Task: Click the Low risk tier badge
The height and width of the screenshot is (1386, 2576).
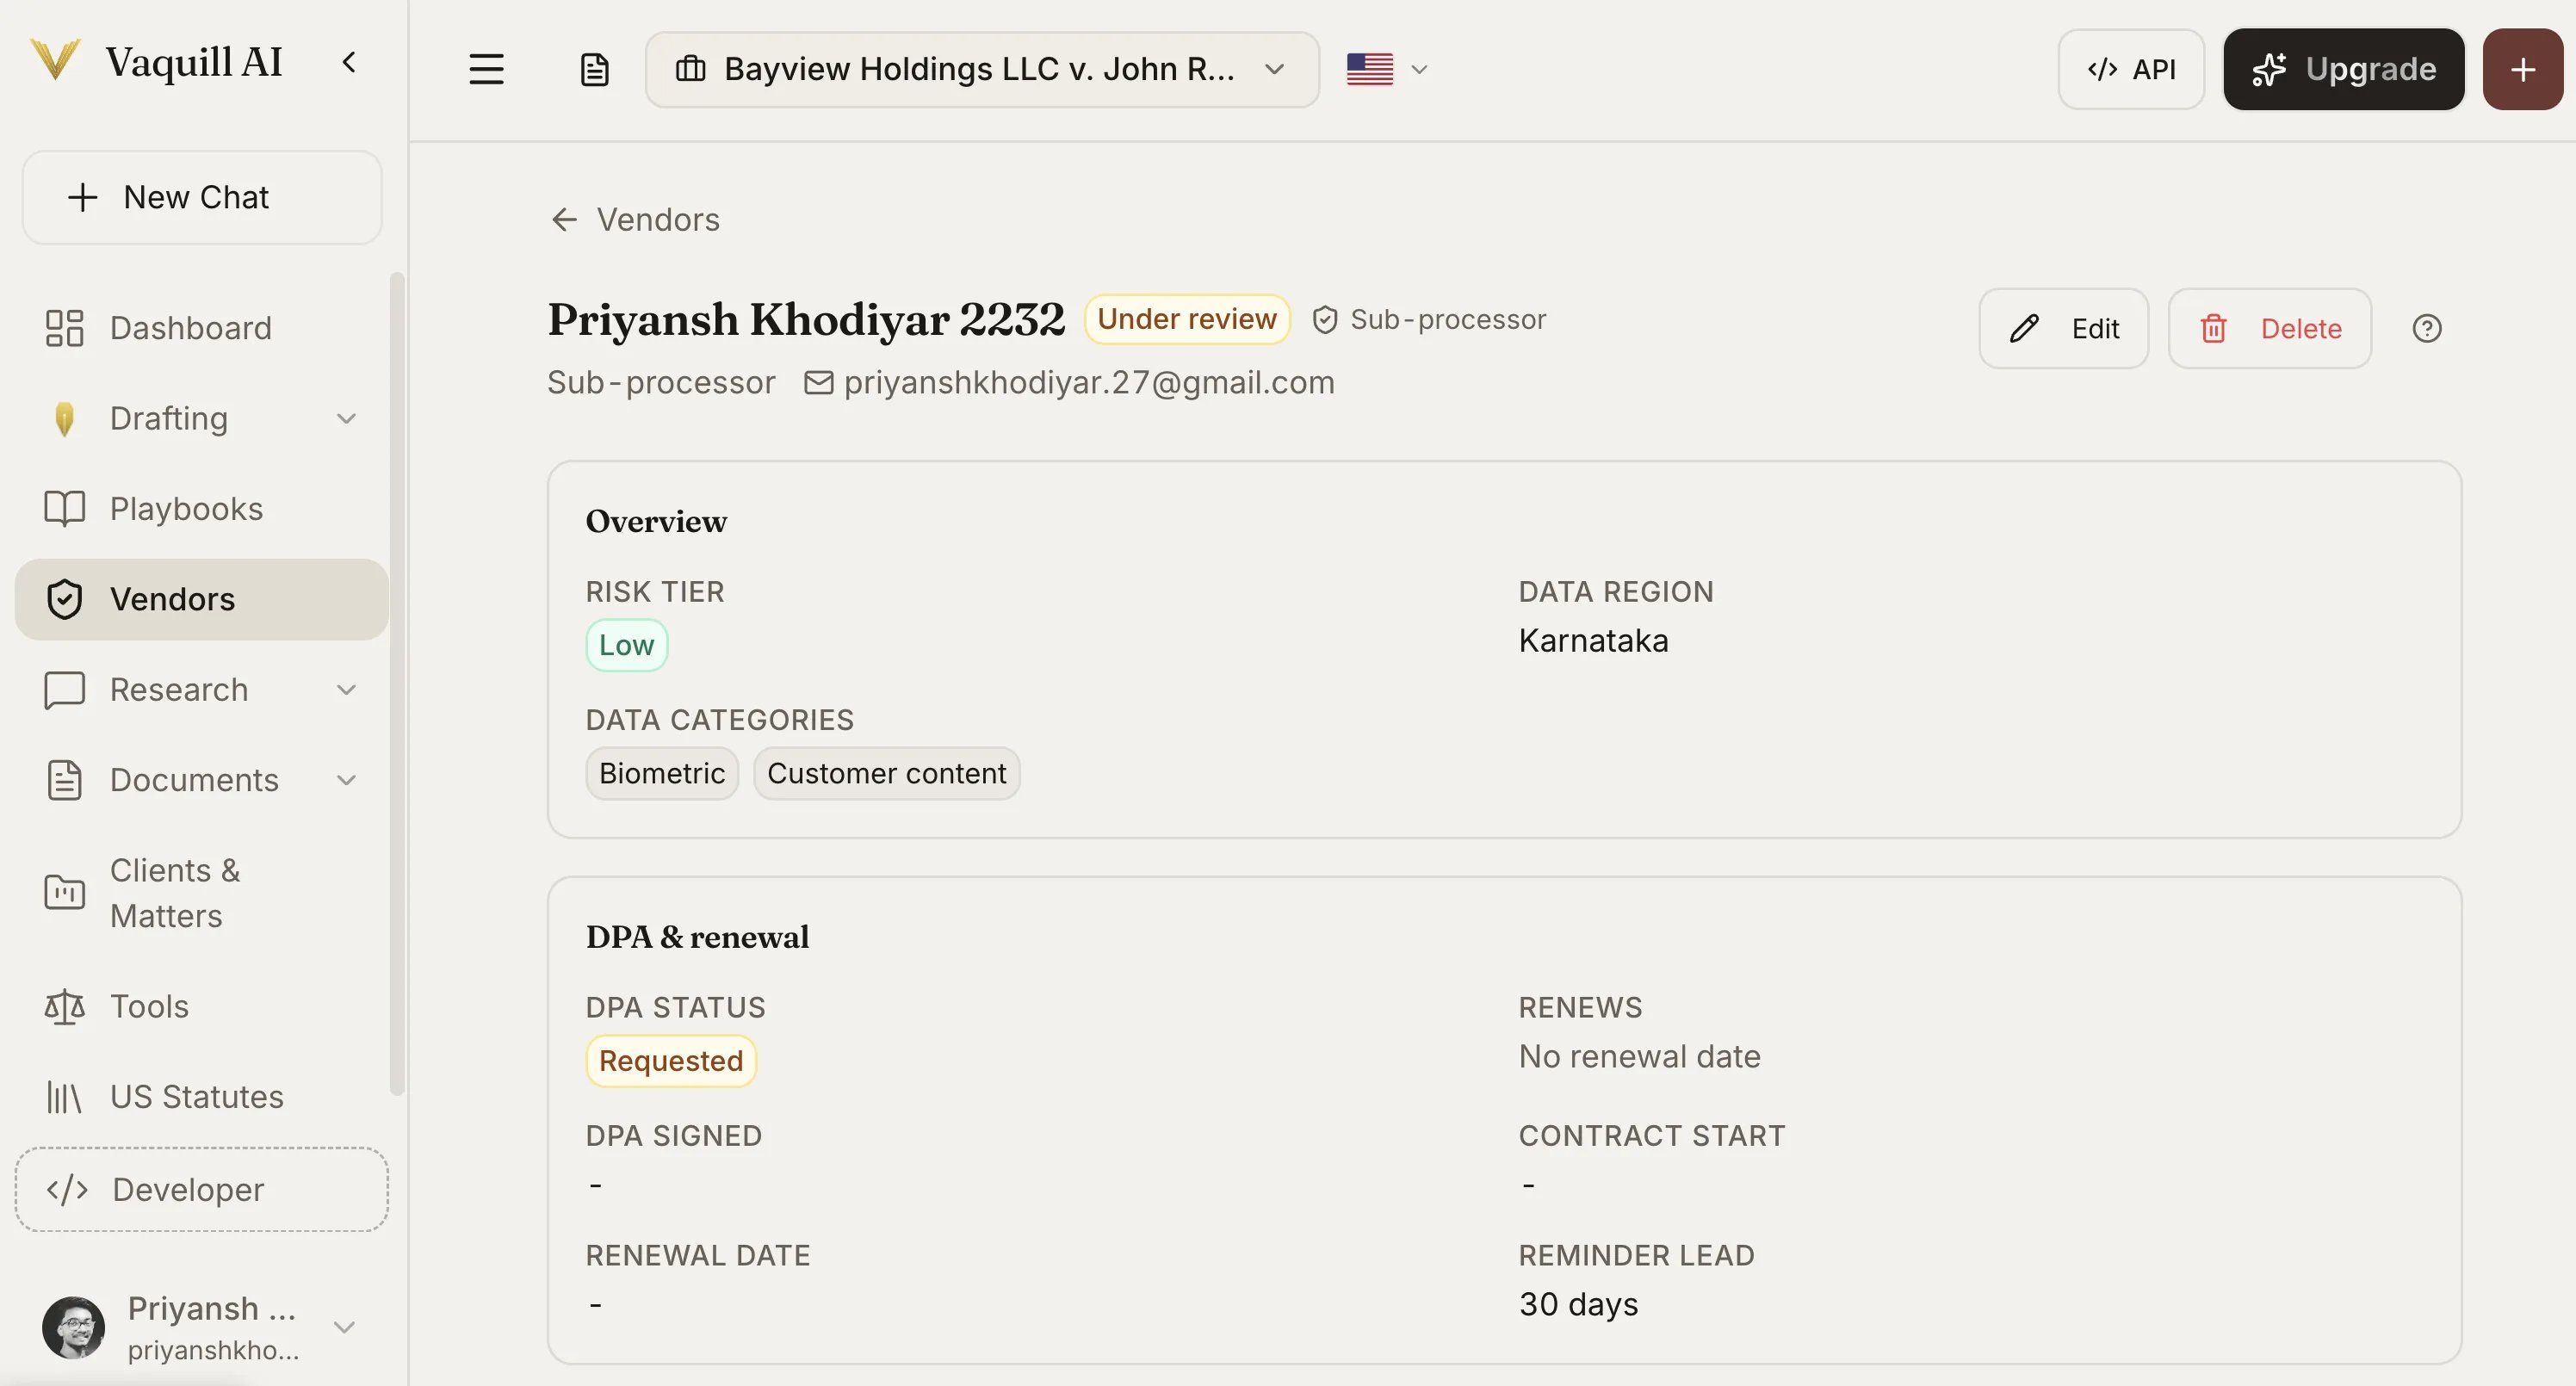Action: click(x=626, y=646)
